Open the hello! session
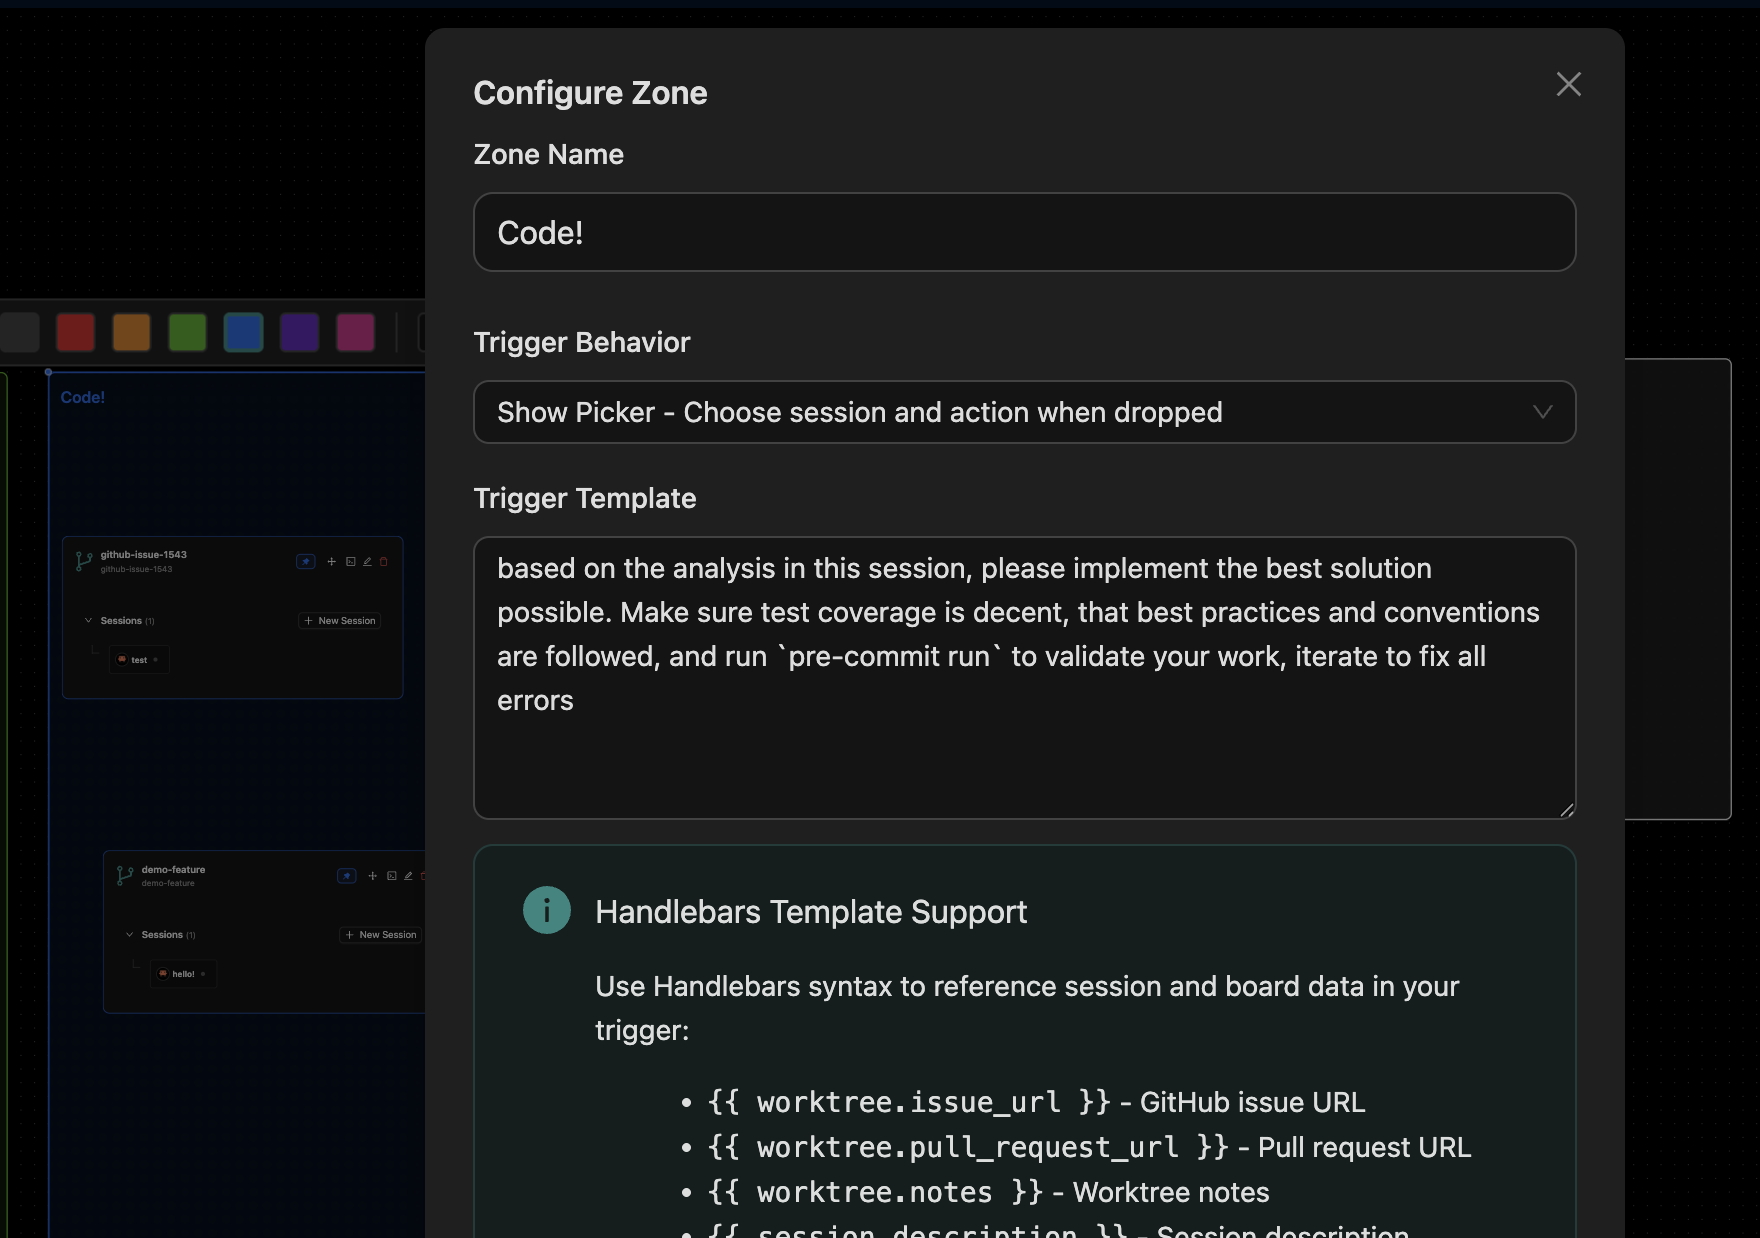Screen dimensions: 1760x1238 (183, 973)
